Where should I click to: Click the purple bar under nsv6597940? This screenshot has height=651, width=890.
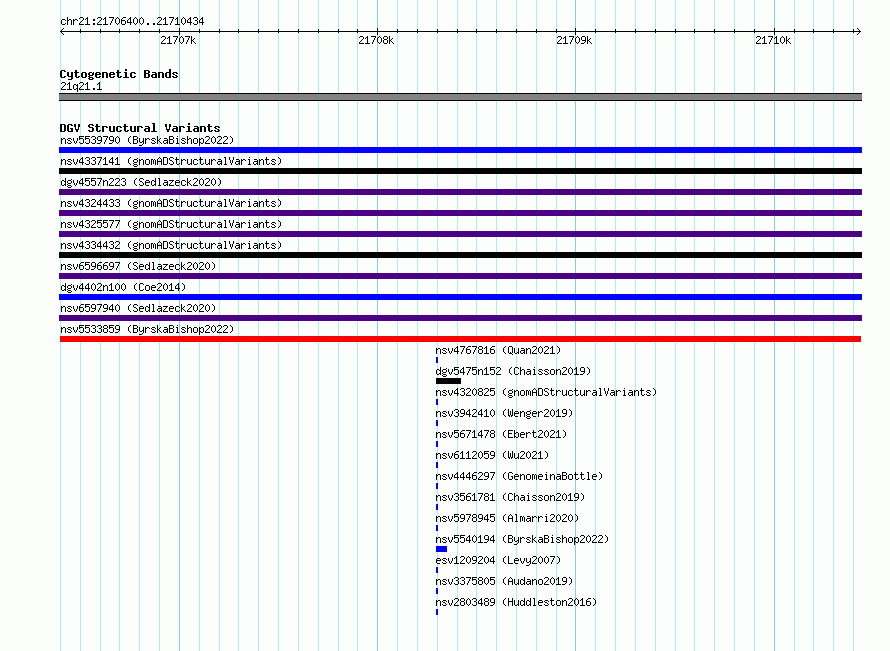[460, 318]
